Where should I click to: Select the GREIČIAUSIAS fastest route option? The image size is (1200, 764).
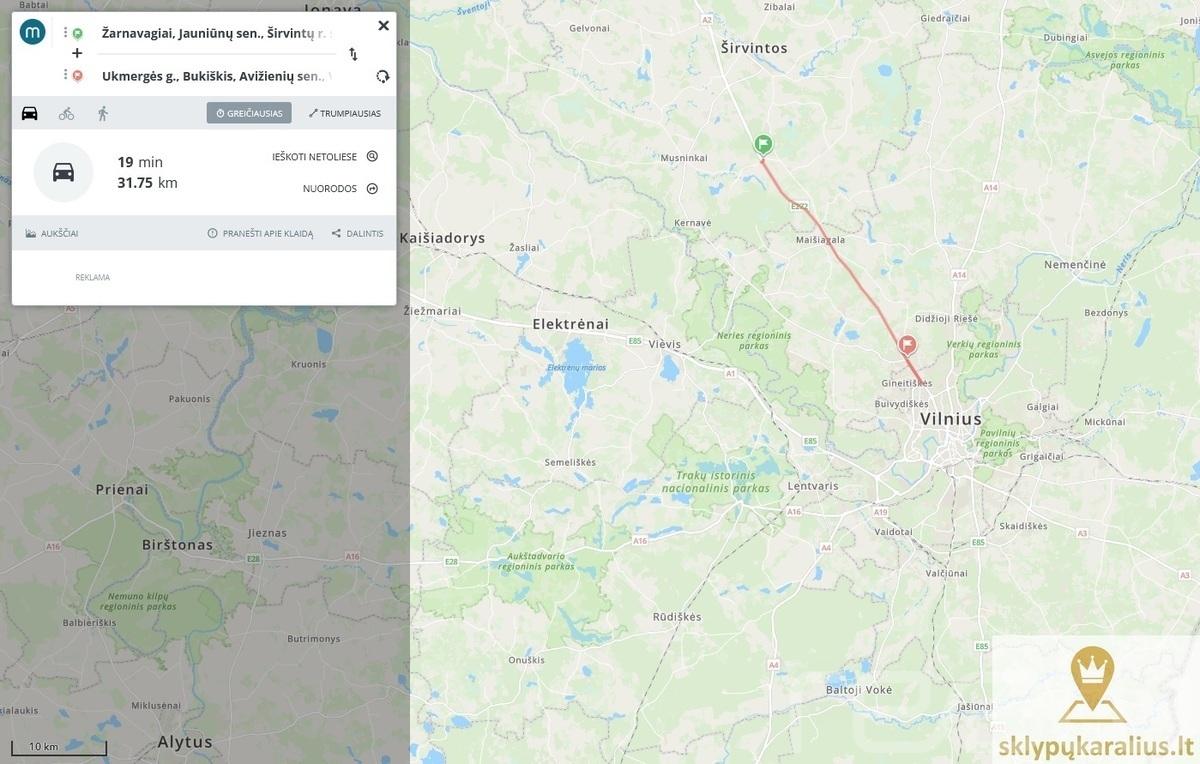click(x=249, y=113)
